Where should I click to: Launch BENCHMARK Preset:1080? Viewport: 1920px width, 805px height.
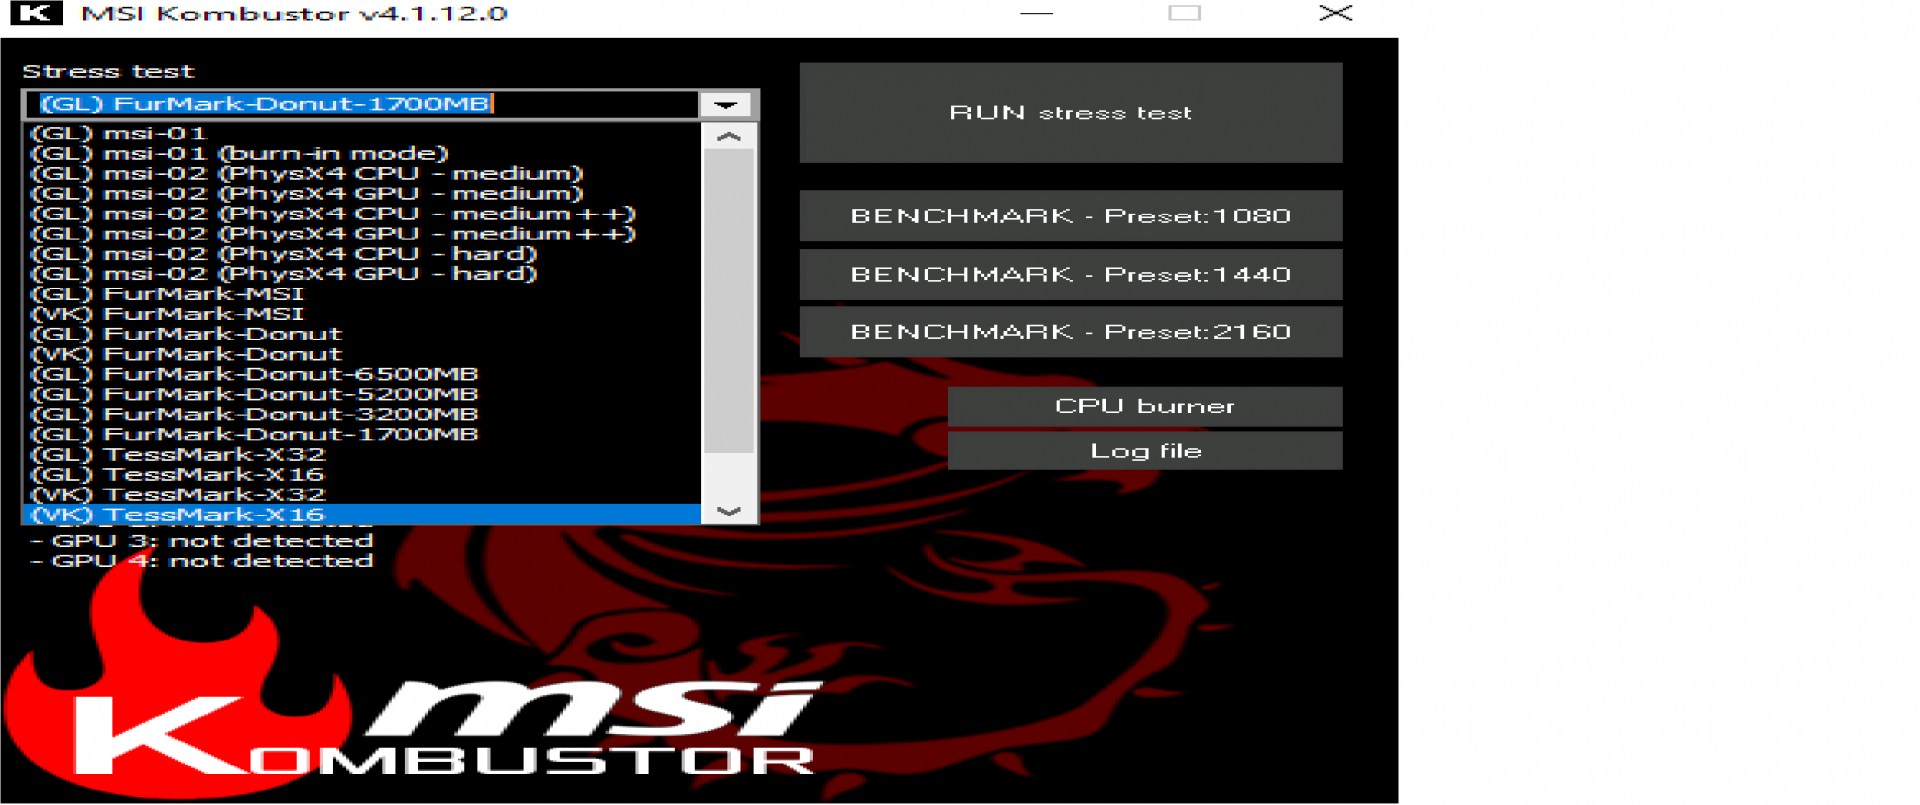[1070, 216]
